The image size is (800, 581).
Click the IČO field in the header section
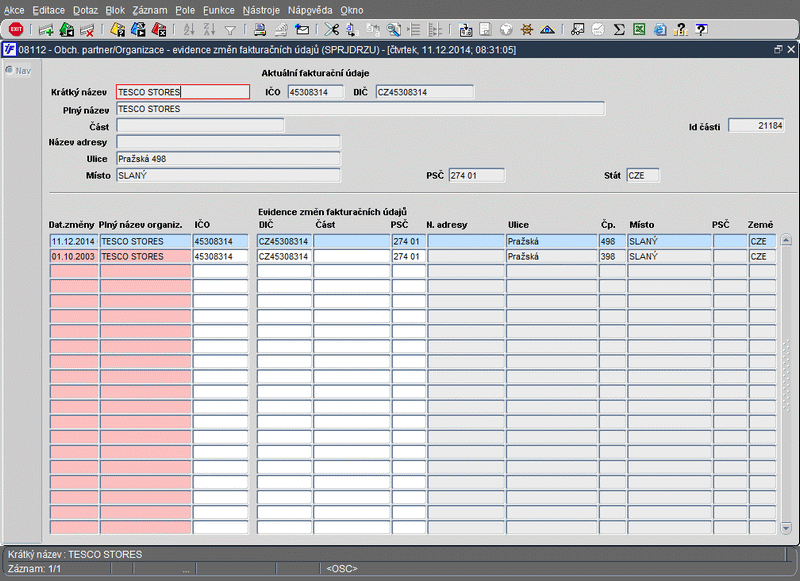315,92
